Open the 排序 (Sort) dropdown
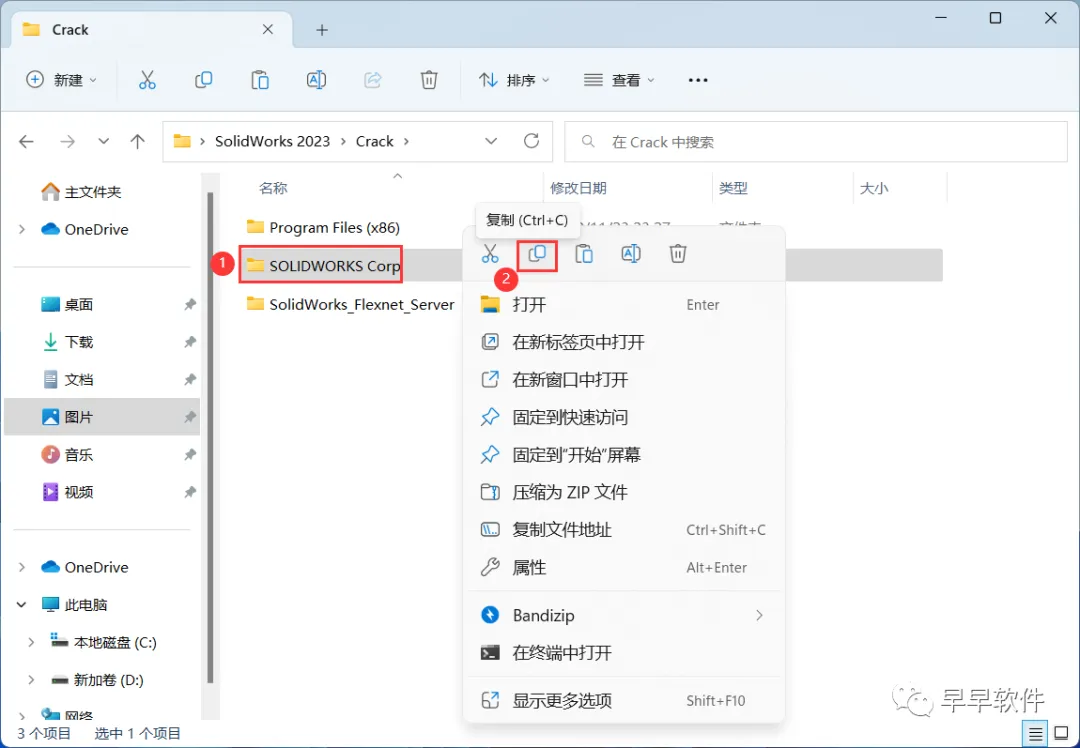1080x748 pixels. 515,80
